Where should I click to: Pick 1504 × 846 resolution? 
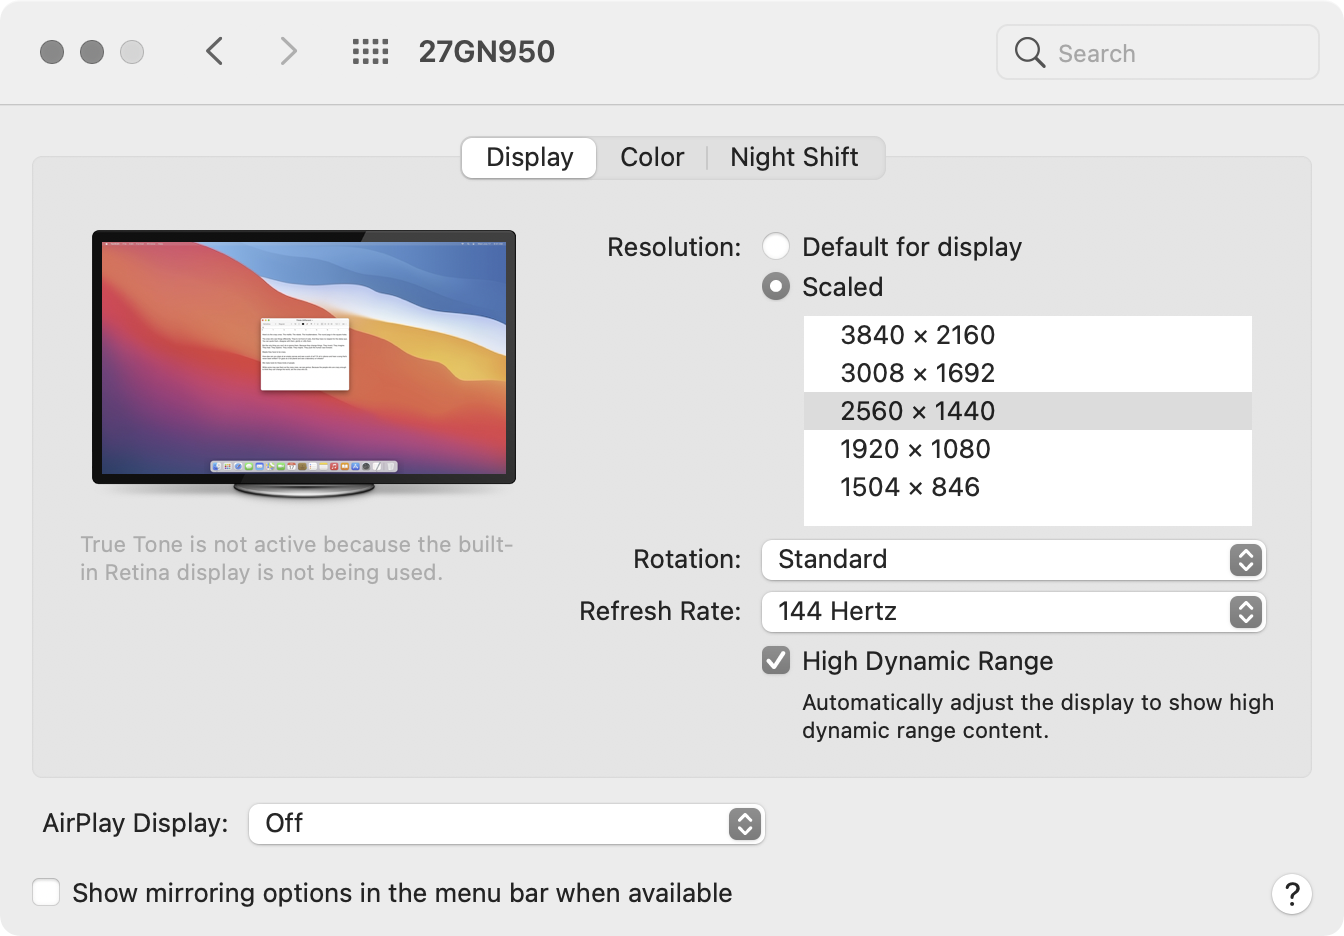1028,487
